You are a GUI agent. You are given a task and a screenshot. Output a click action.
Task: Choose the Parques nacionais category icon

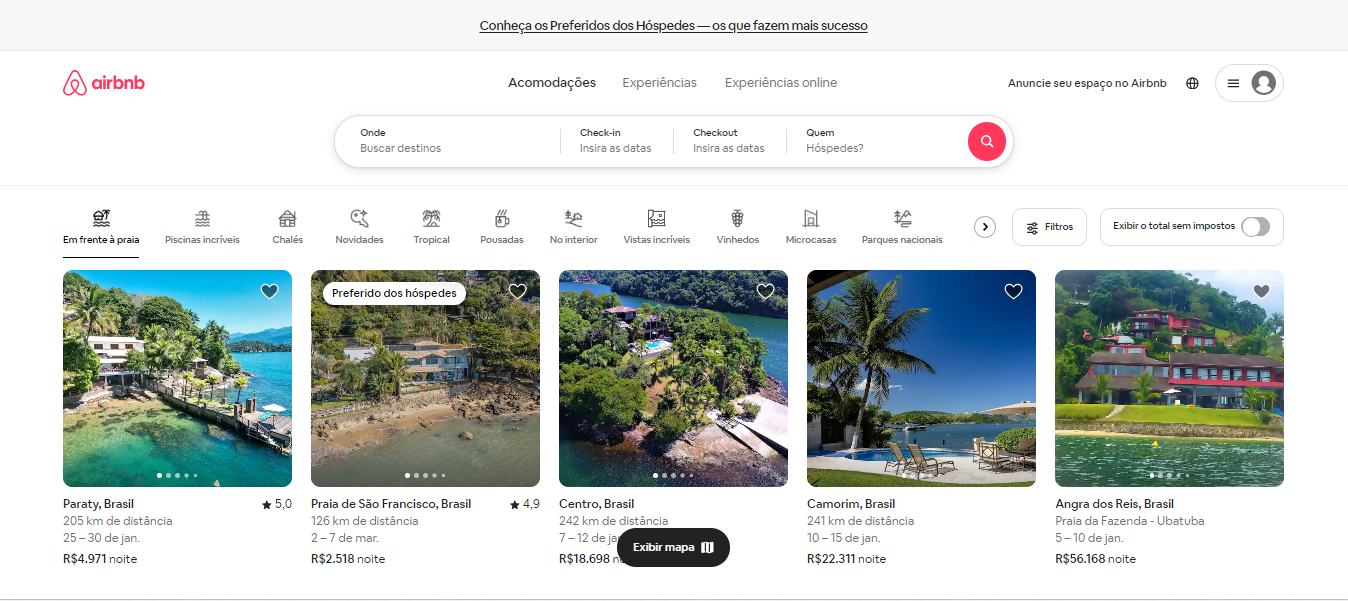pos(902,219)
